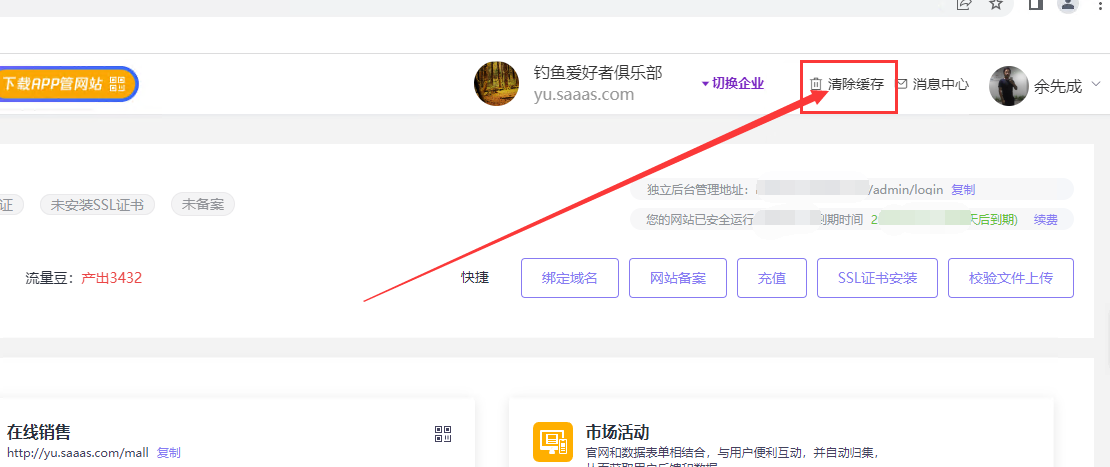Click 复制 next to admin/login address
The width and height of the screenshot is (1110, 467).
(x=963, y=190)
